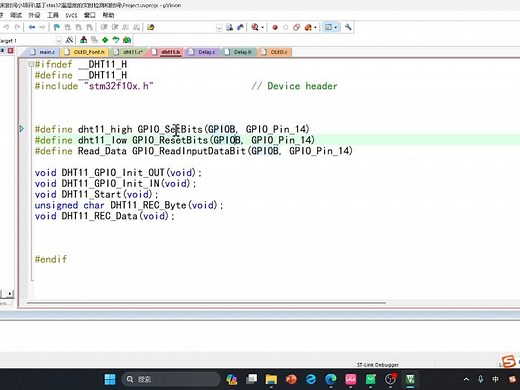Open Manage Project Items
The image size is (520, 390).
[x=84, y=40]
